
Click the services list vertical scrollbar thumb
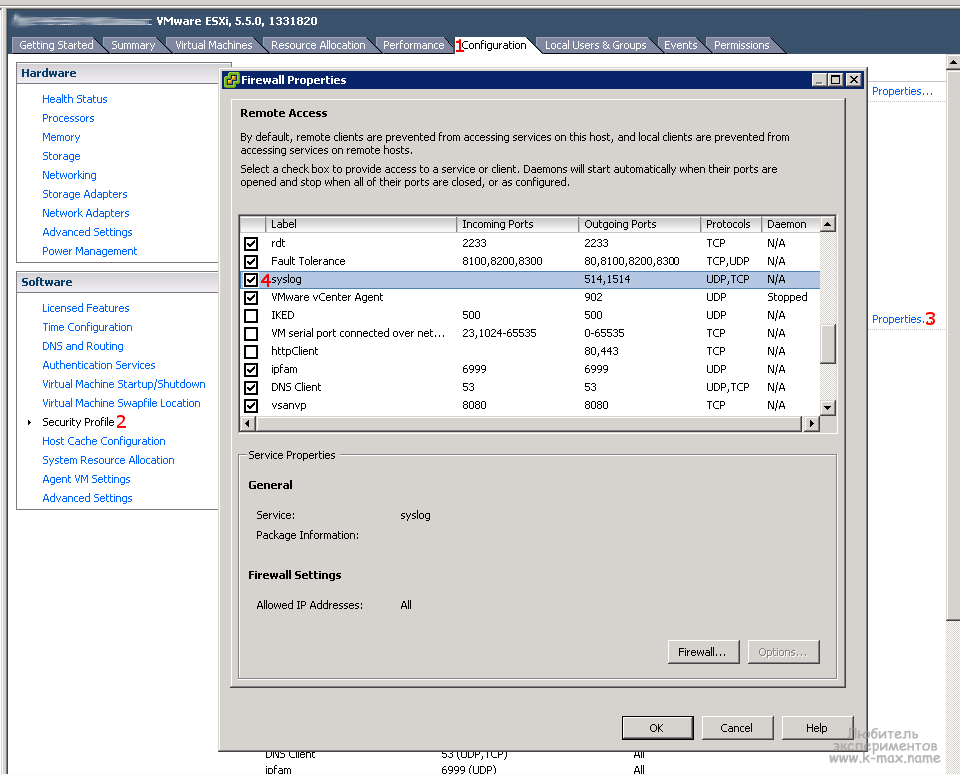click(828, 343)
